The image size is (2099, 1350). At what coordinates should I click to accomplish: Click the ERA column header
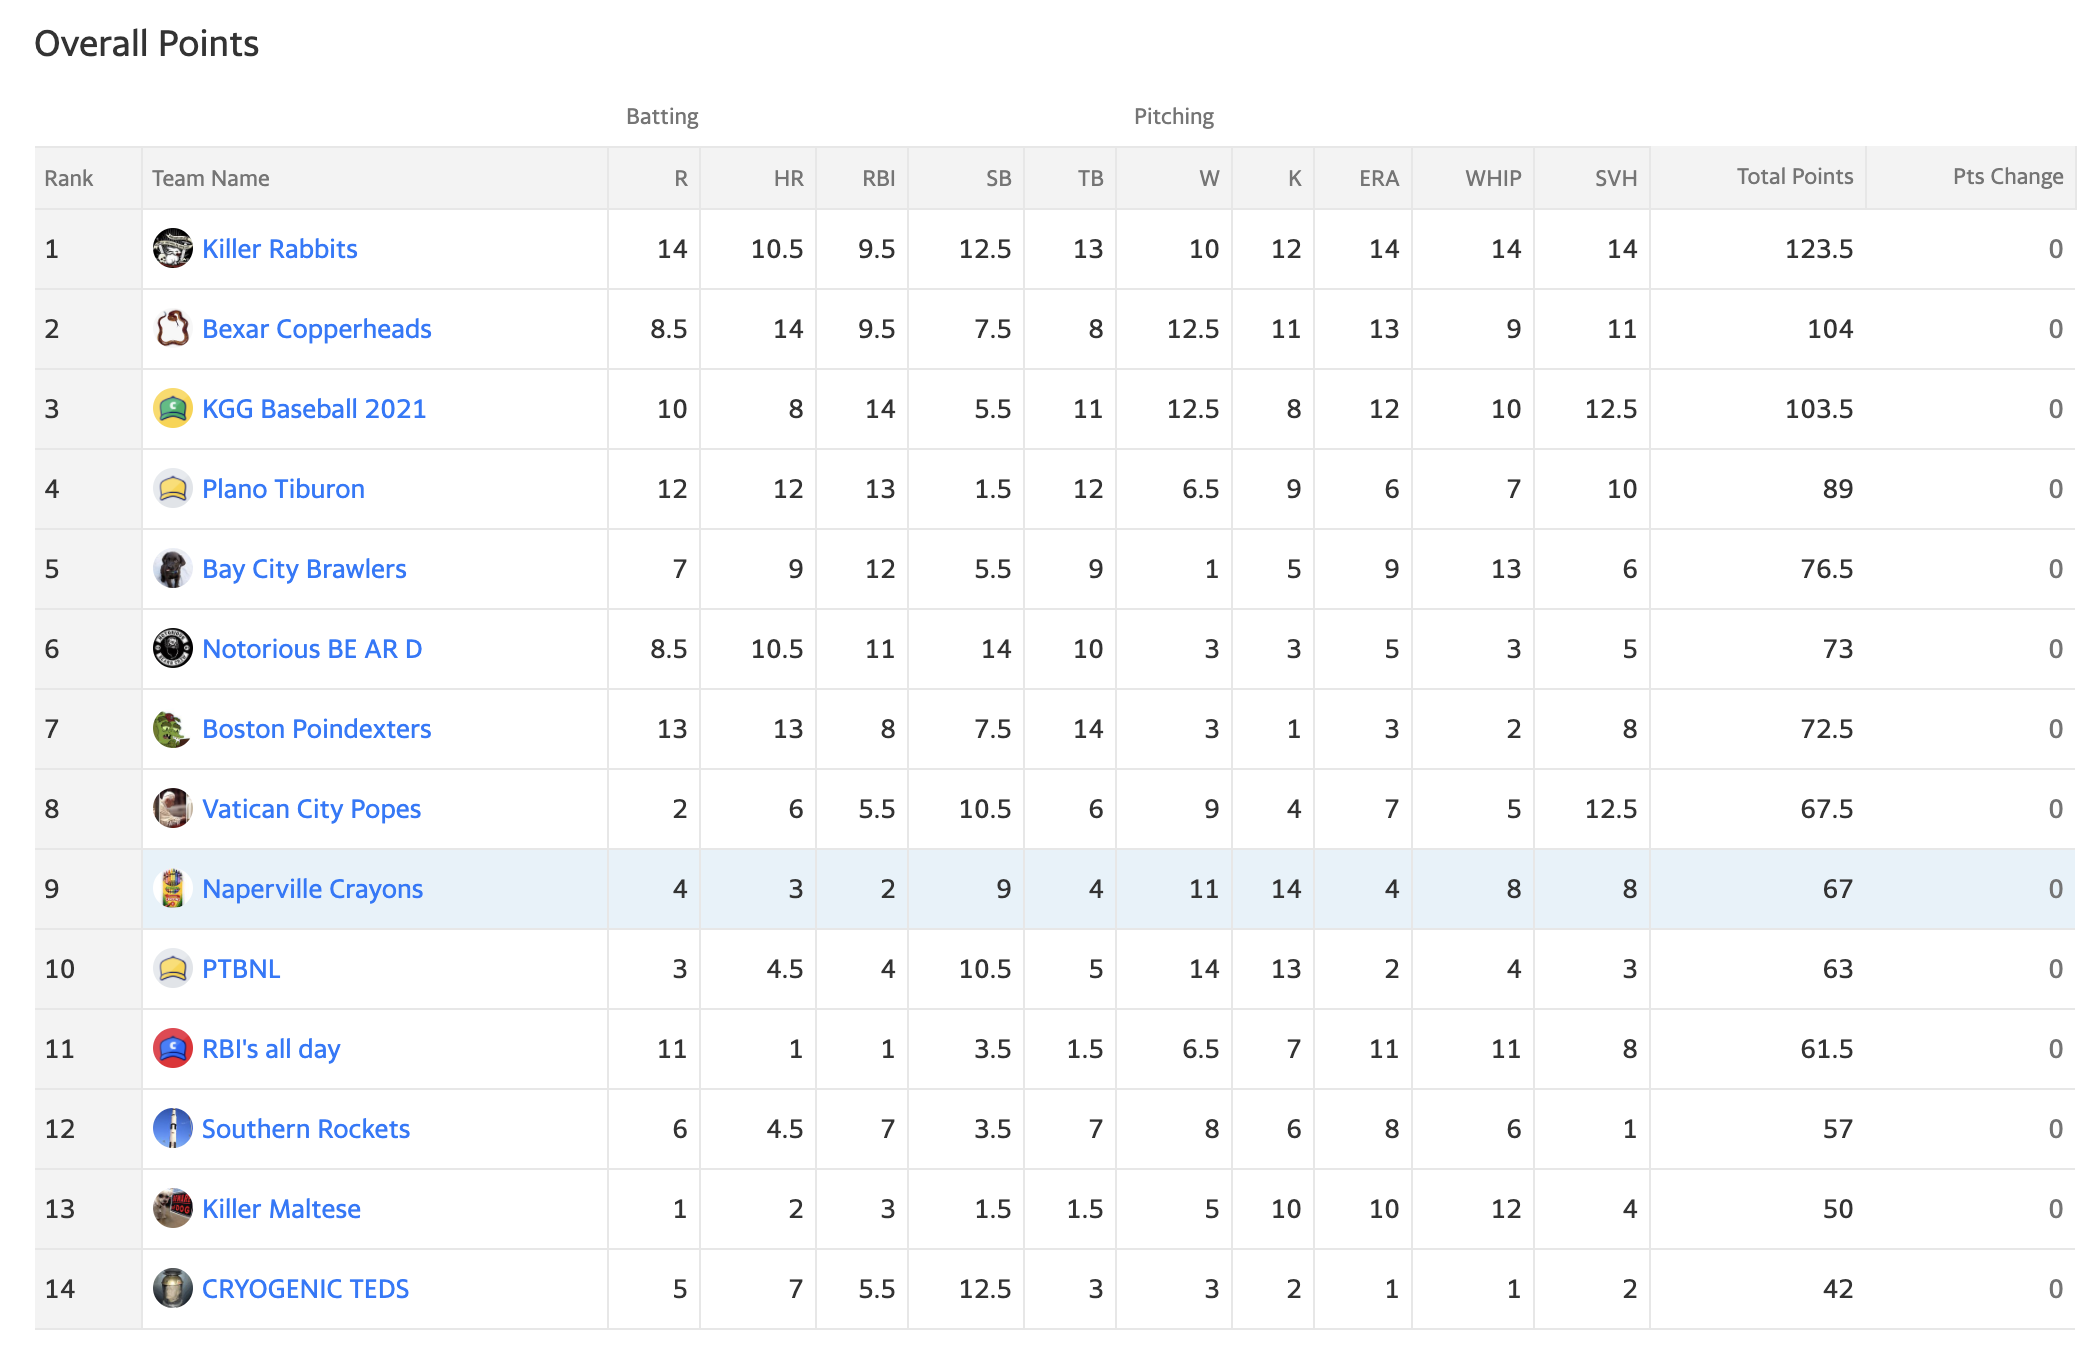pyautogui.click(x=1379, y=179)
